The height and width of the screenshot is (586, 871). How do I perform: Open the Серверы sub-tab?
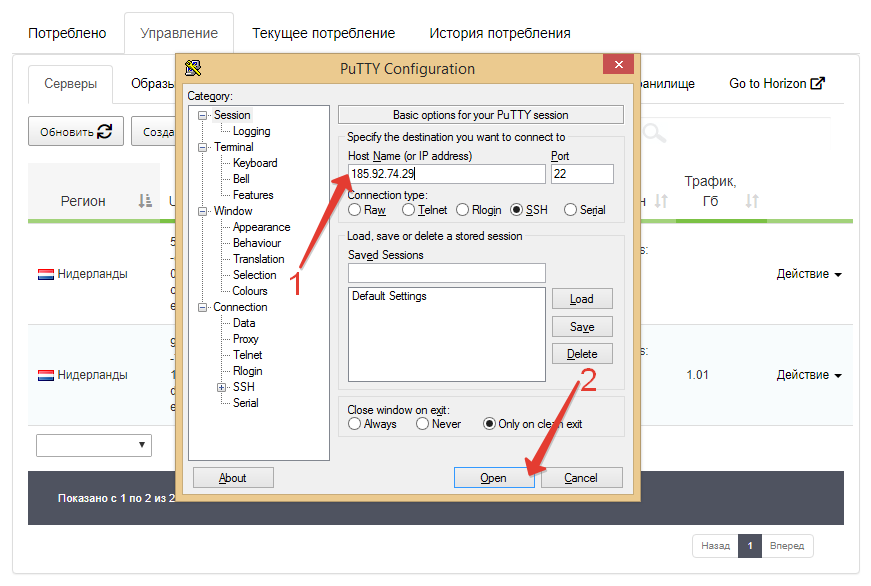point(71,84)
